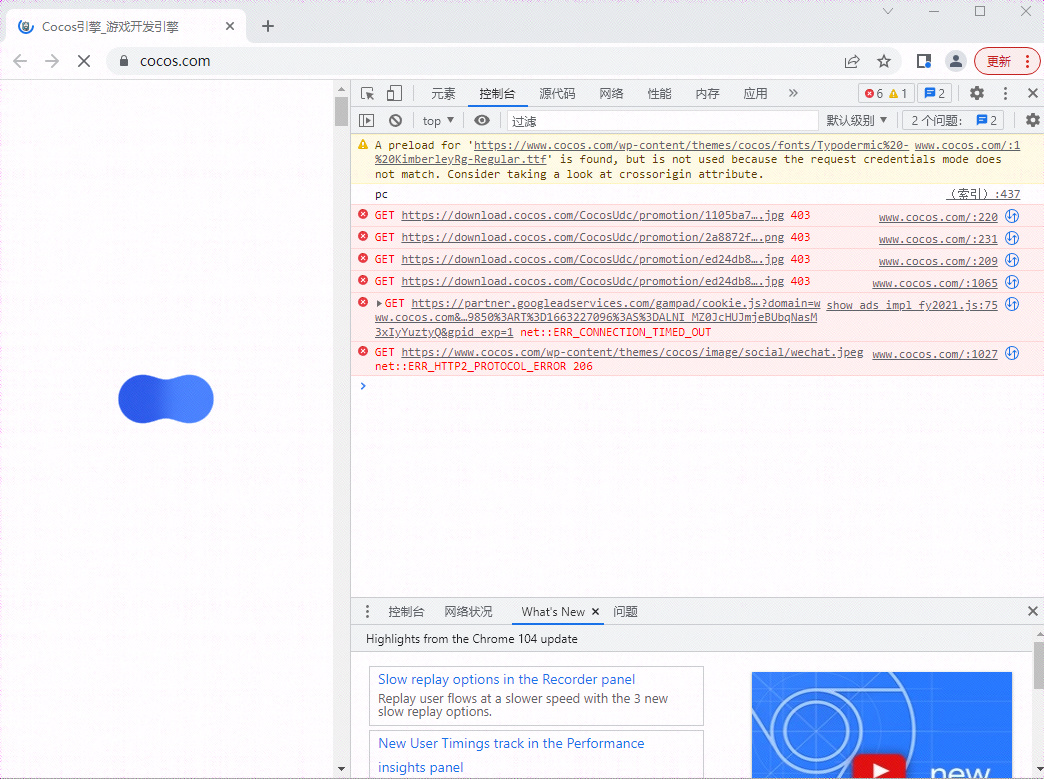Expand the googleadservices GET error entry
Viewport: 1044px width, 779px height.
coord(379,304)
